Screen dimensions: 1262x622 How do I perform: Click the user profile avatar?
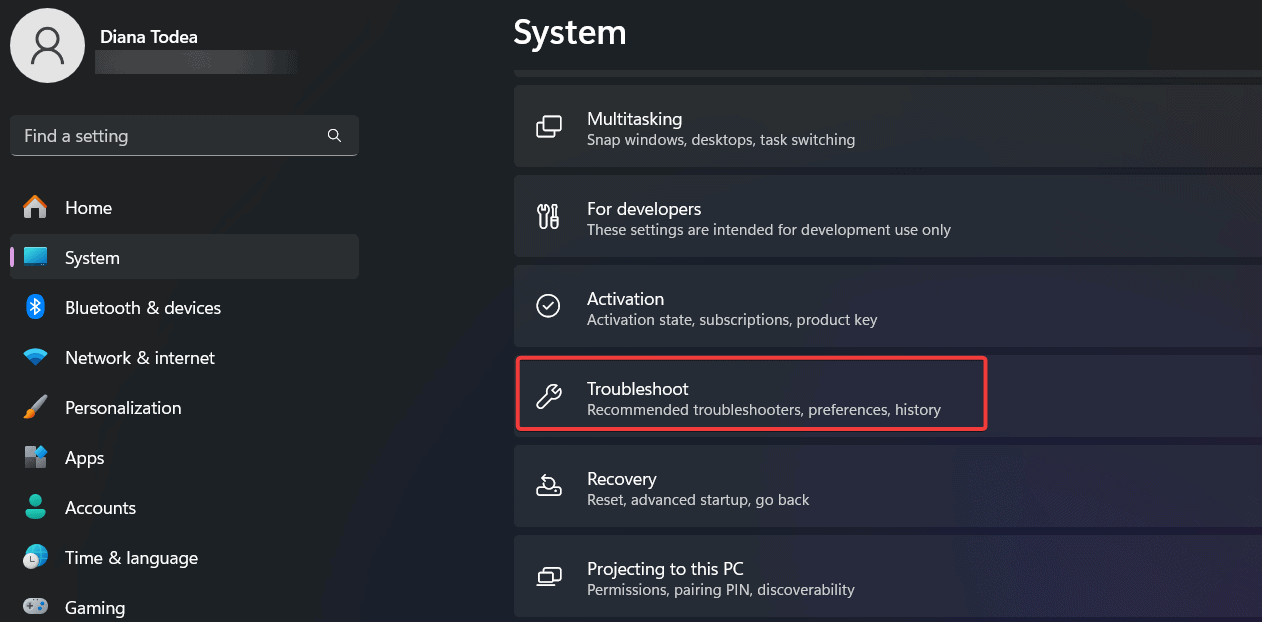pos(47,45)
